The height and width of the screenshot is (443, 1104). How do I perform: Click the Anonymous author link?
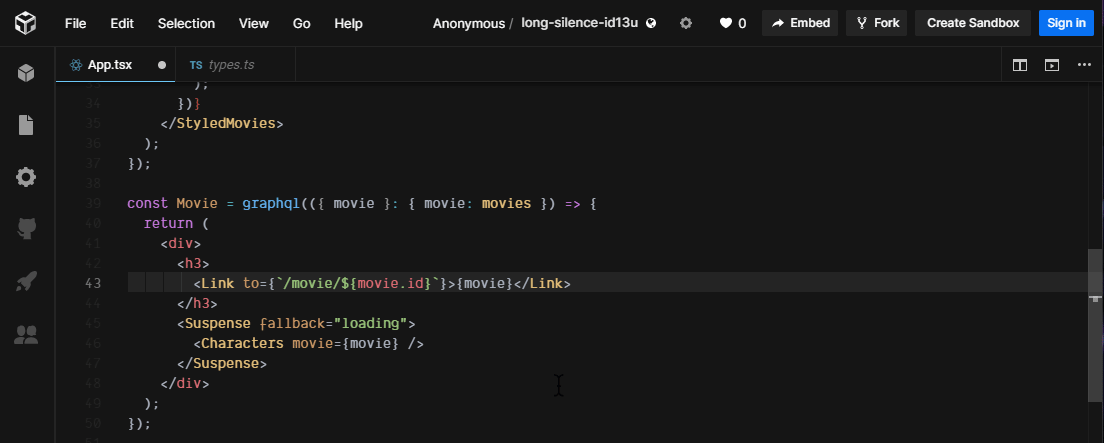pos(469,23)
